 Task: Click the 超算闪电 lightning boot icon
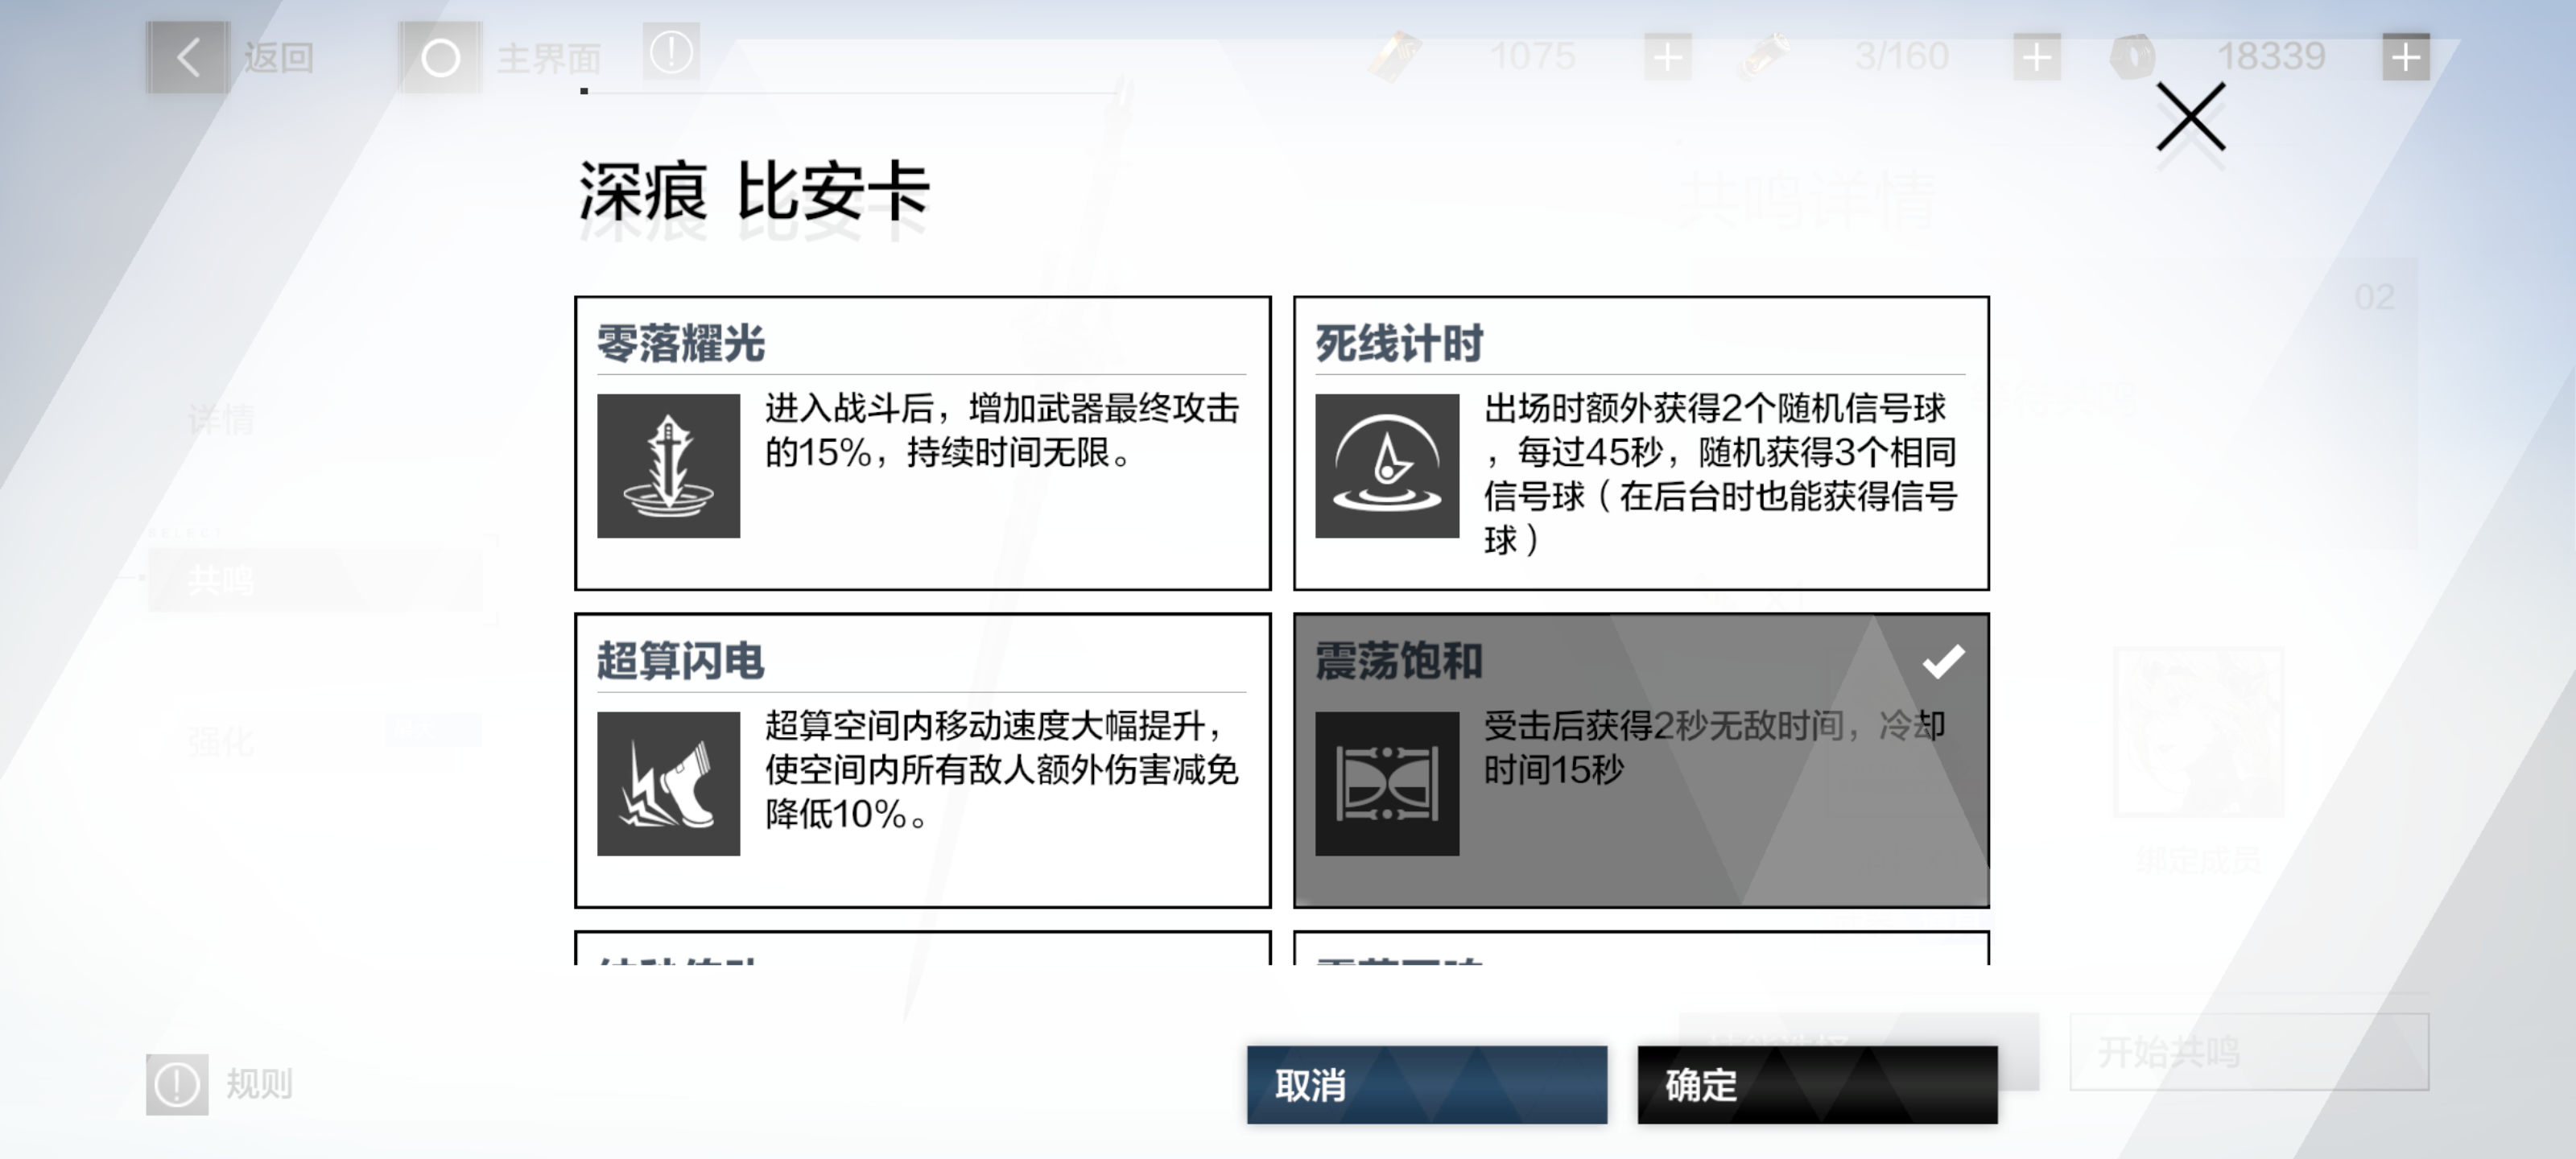point(669,784)
